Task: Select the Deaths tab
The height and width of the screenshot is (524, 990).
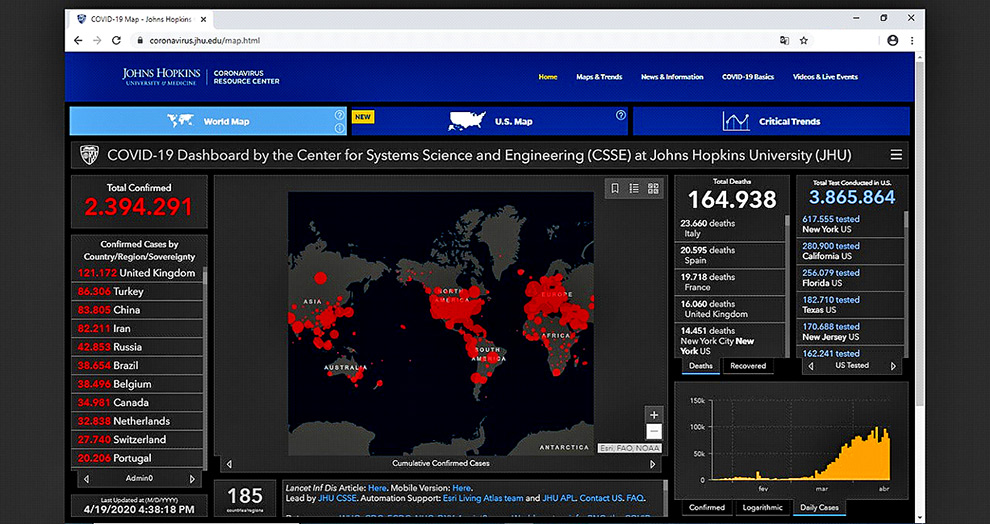Action: [700, 366]
